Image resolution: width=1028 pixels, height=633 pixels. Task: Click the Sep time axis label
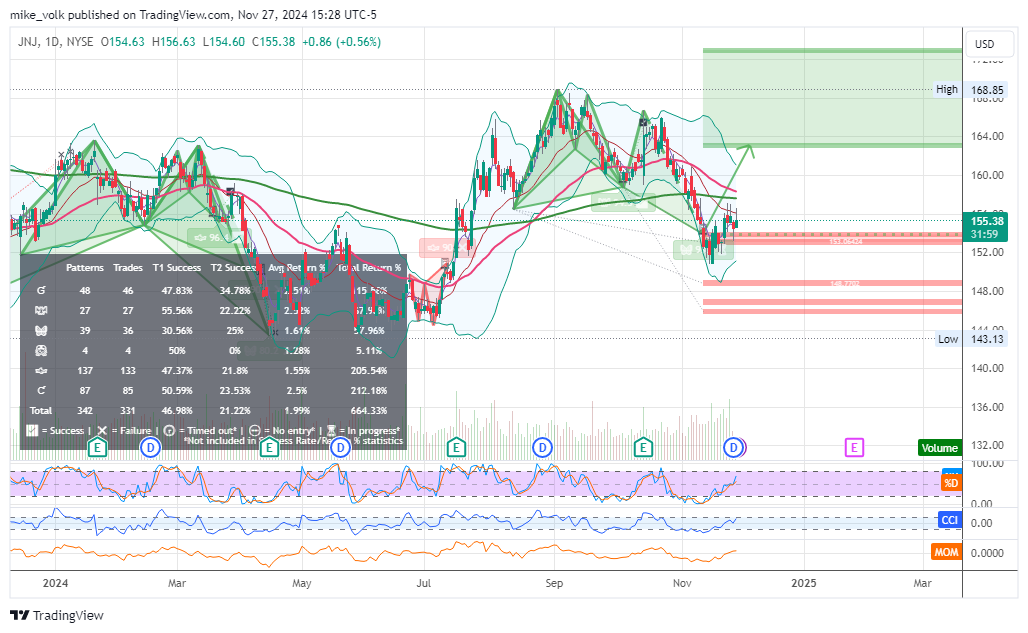(x=554, y=583)
